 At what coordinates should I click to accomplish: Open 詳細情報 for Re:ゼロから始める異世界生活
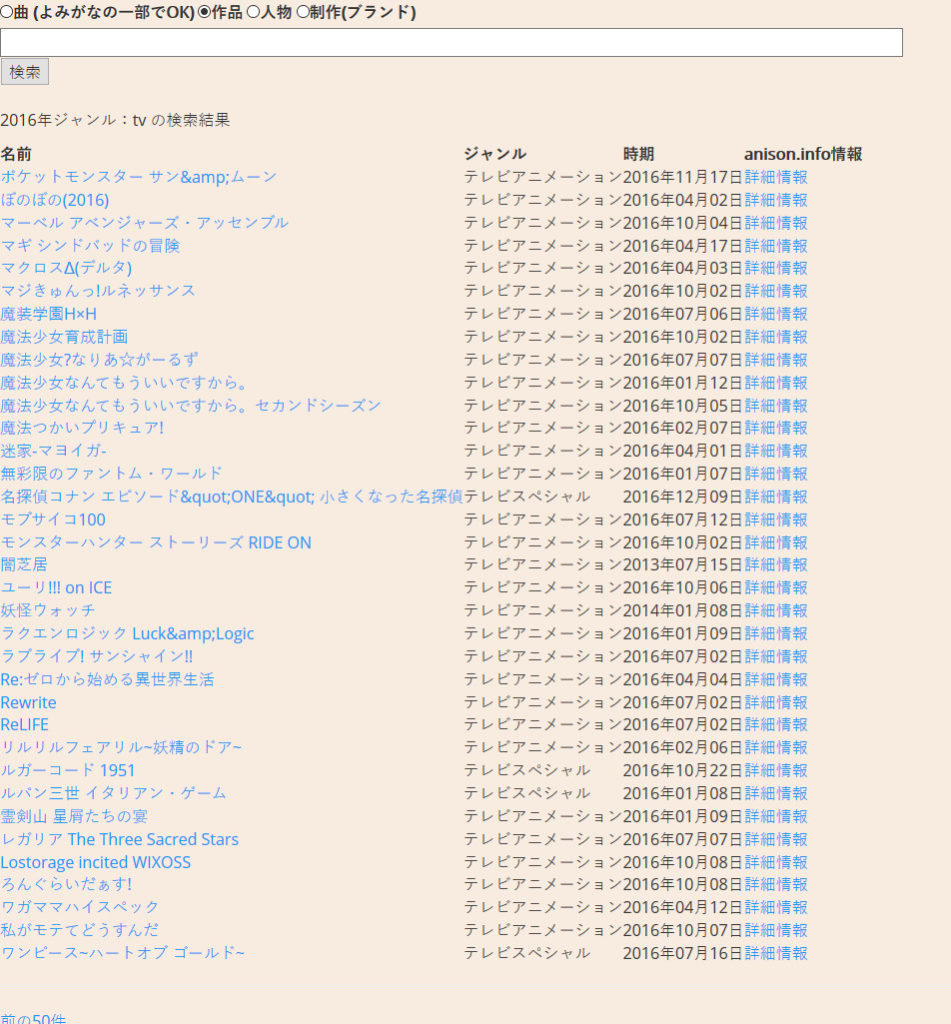click(x=776, y=679)
